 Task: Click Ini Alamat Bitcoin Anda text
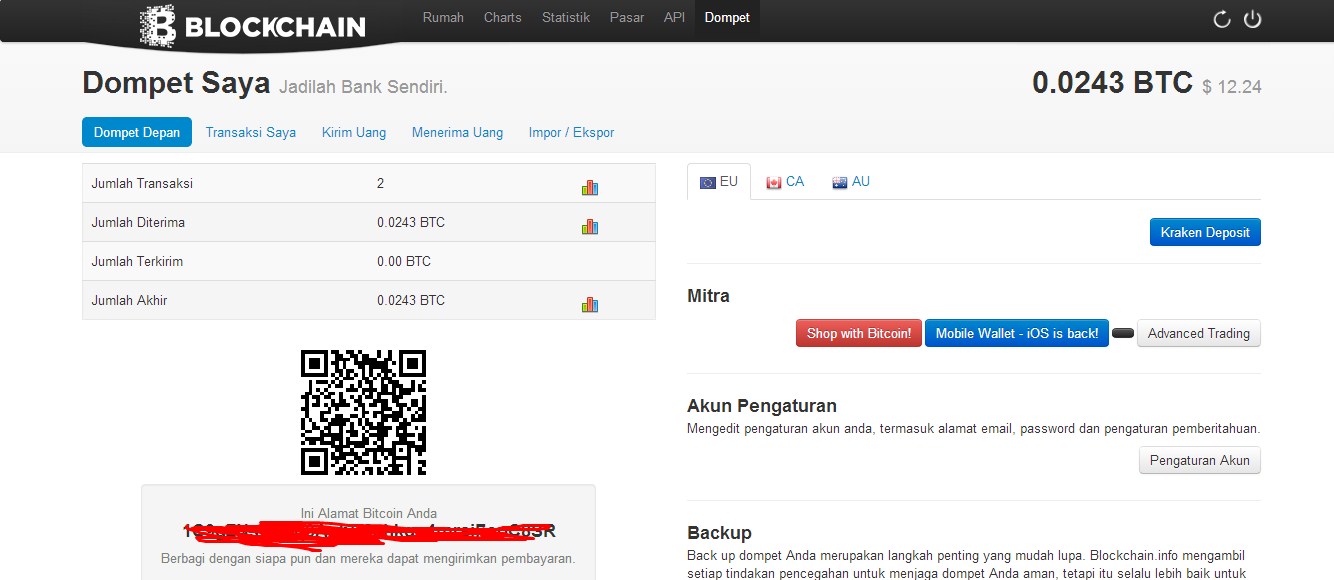368,513
